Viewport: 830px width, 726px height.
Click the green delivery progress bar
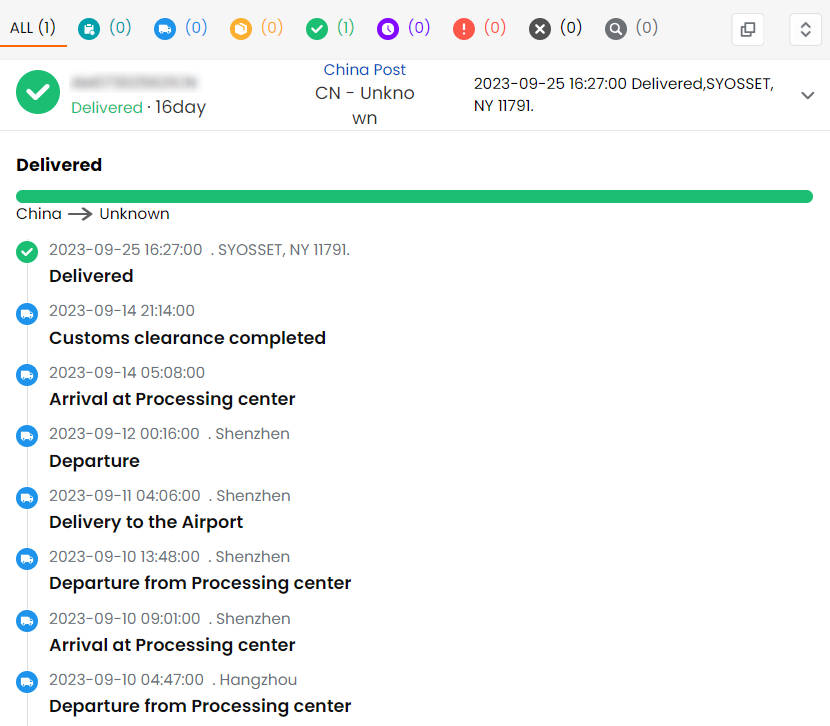pos(414,196)
